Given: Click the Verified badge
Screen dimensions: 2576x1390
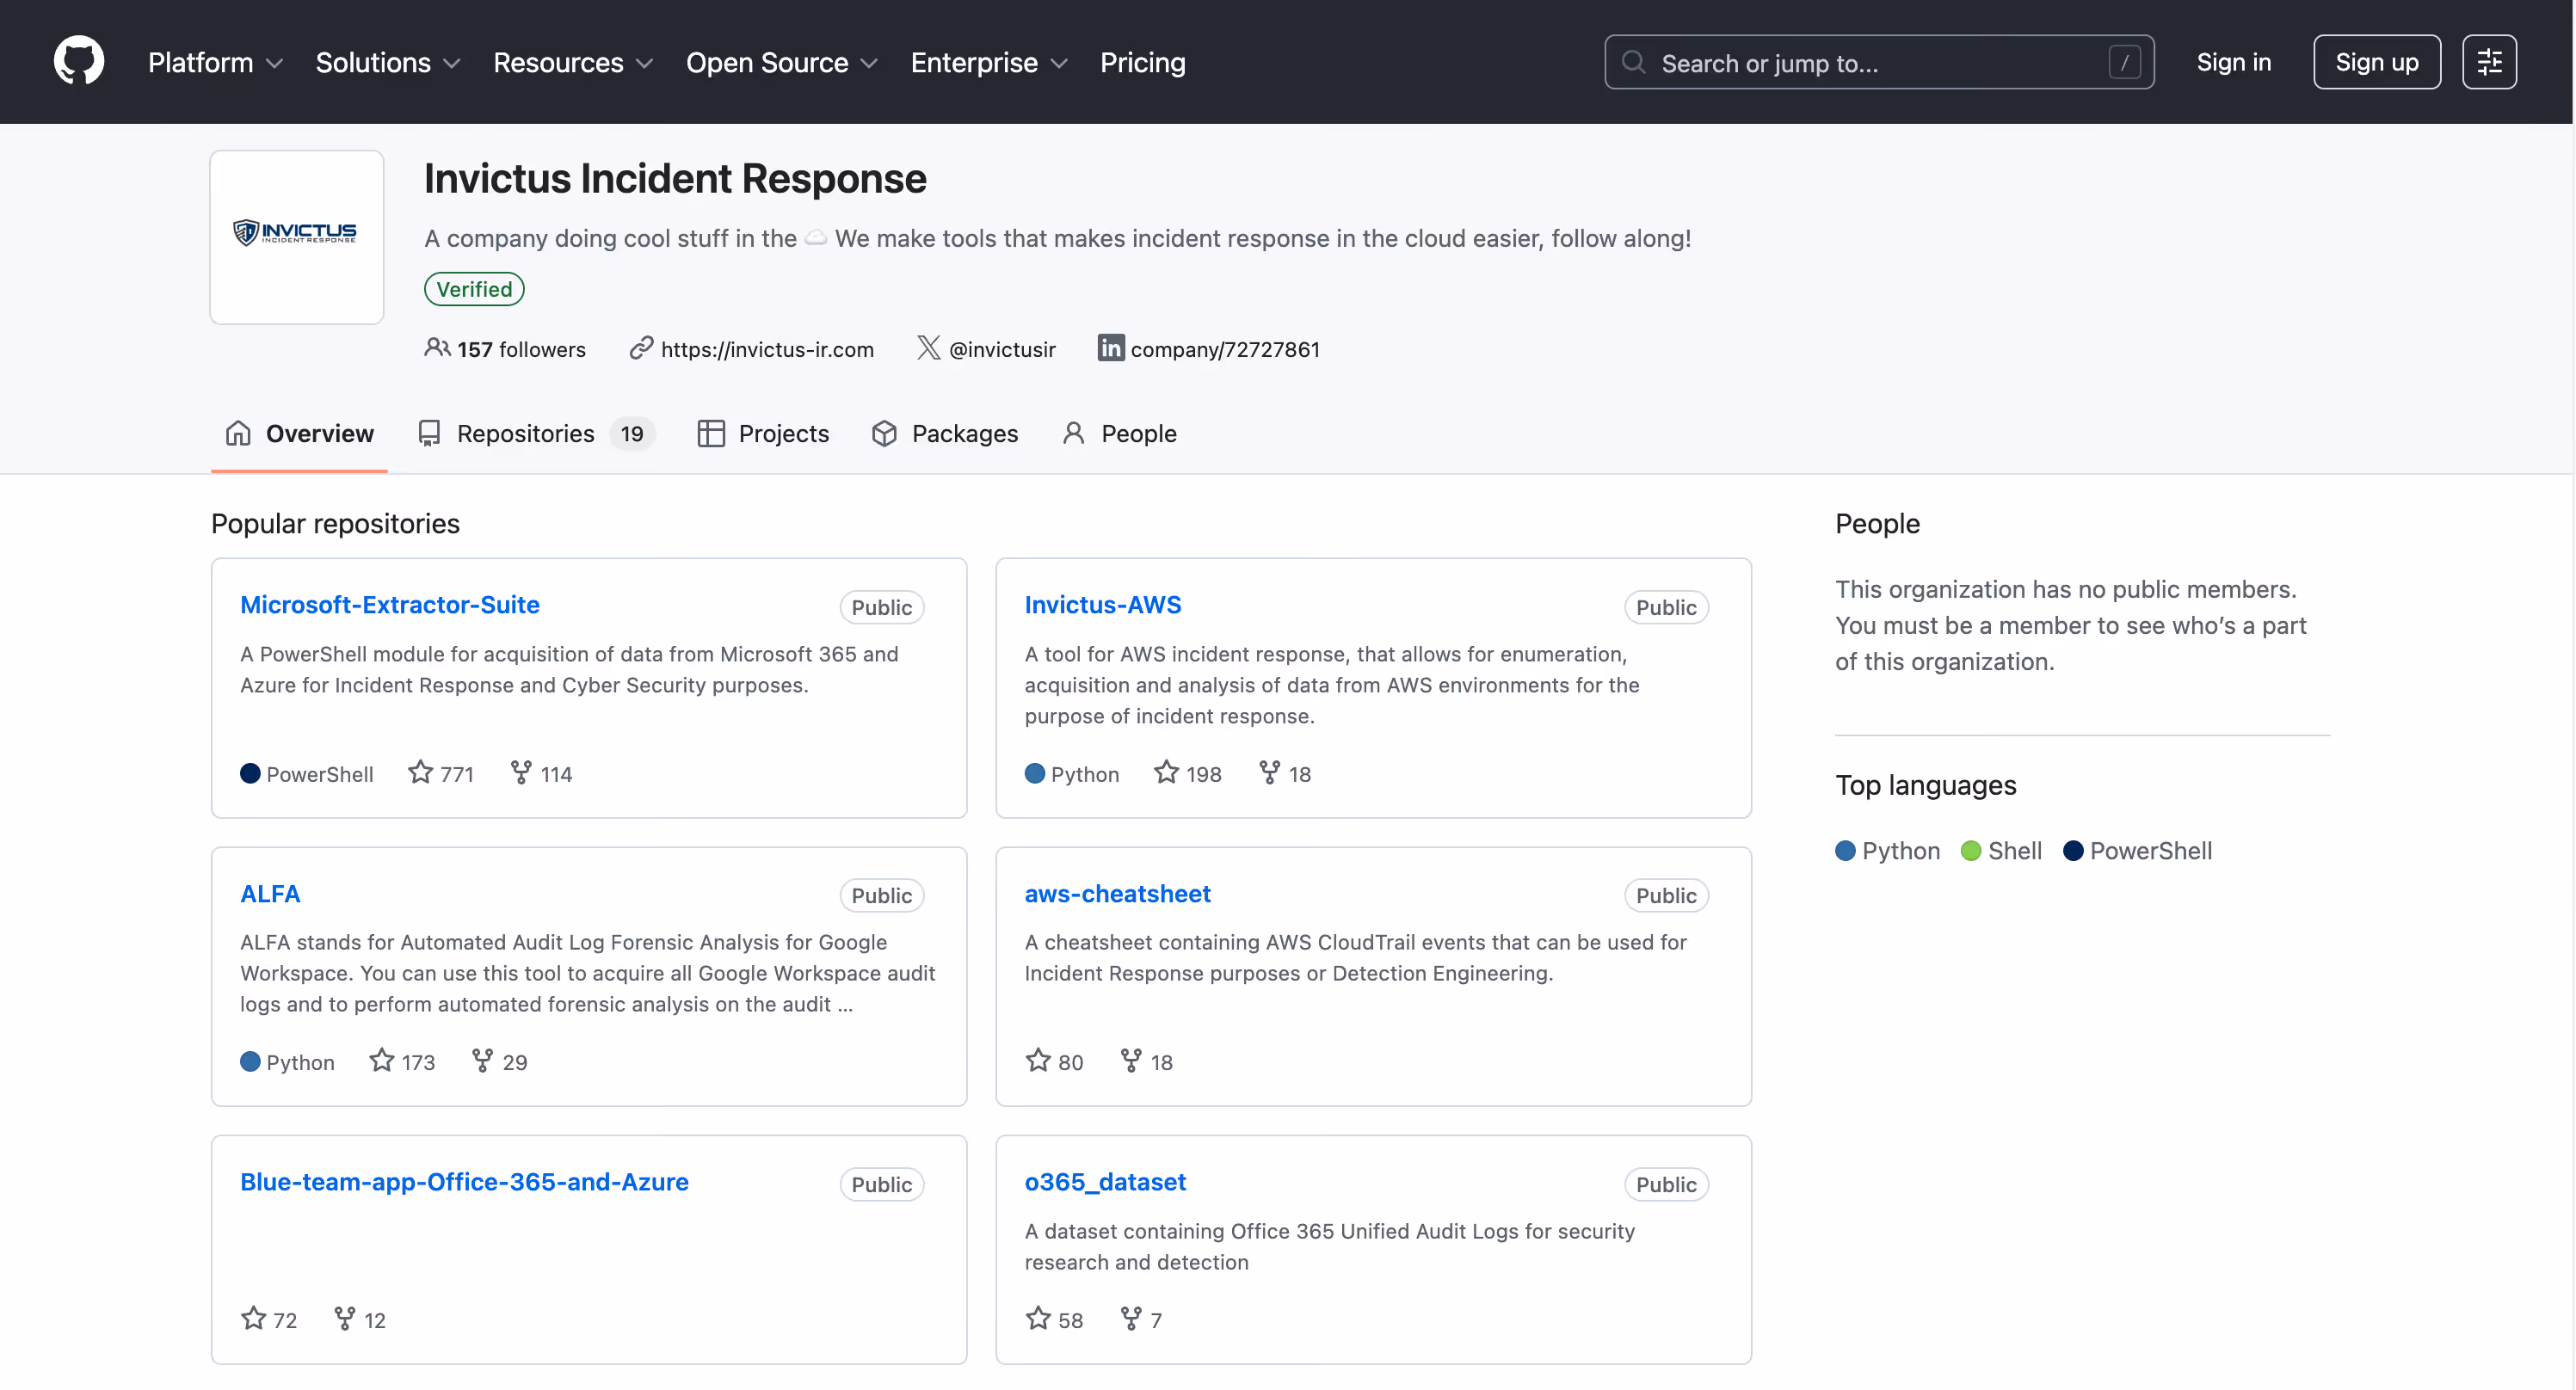Looking at the screenshot, I should click(x=474, y=289).
